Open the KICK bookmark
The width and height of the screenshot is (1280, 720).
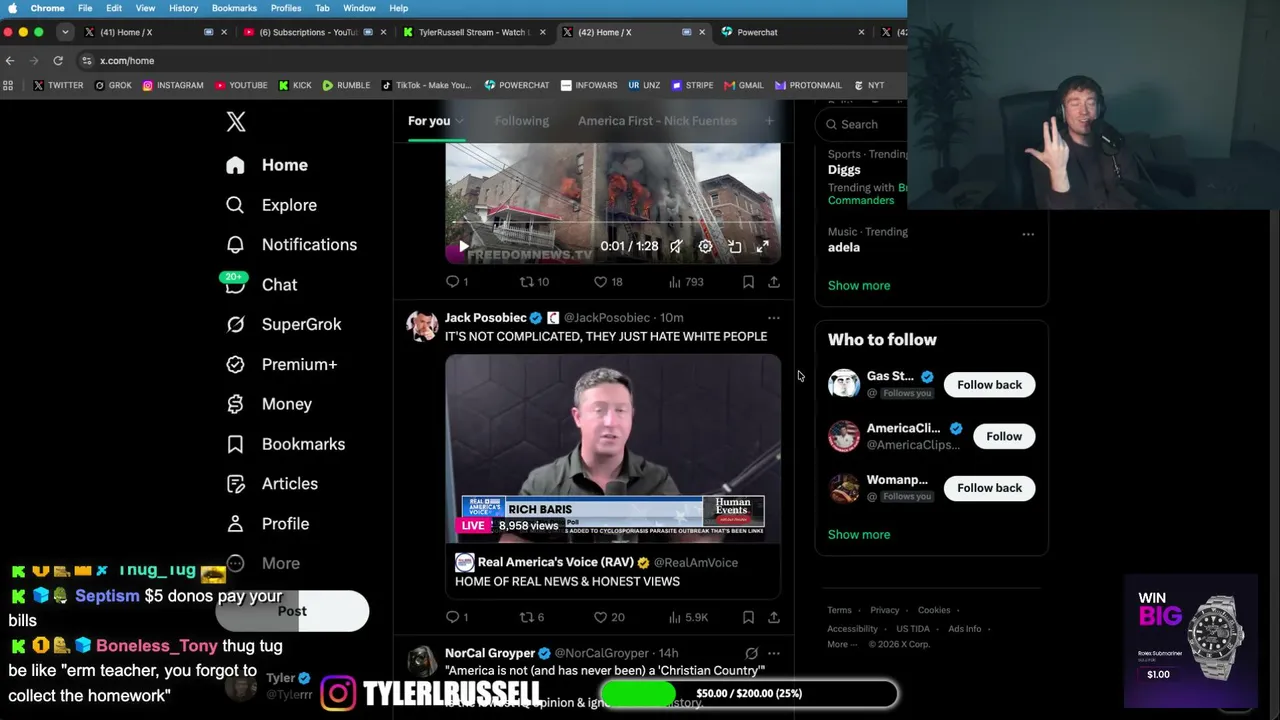[295, 86]
